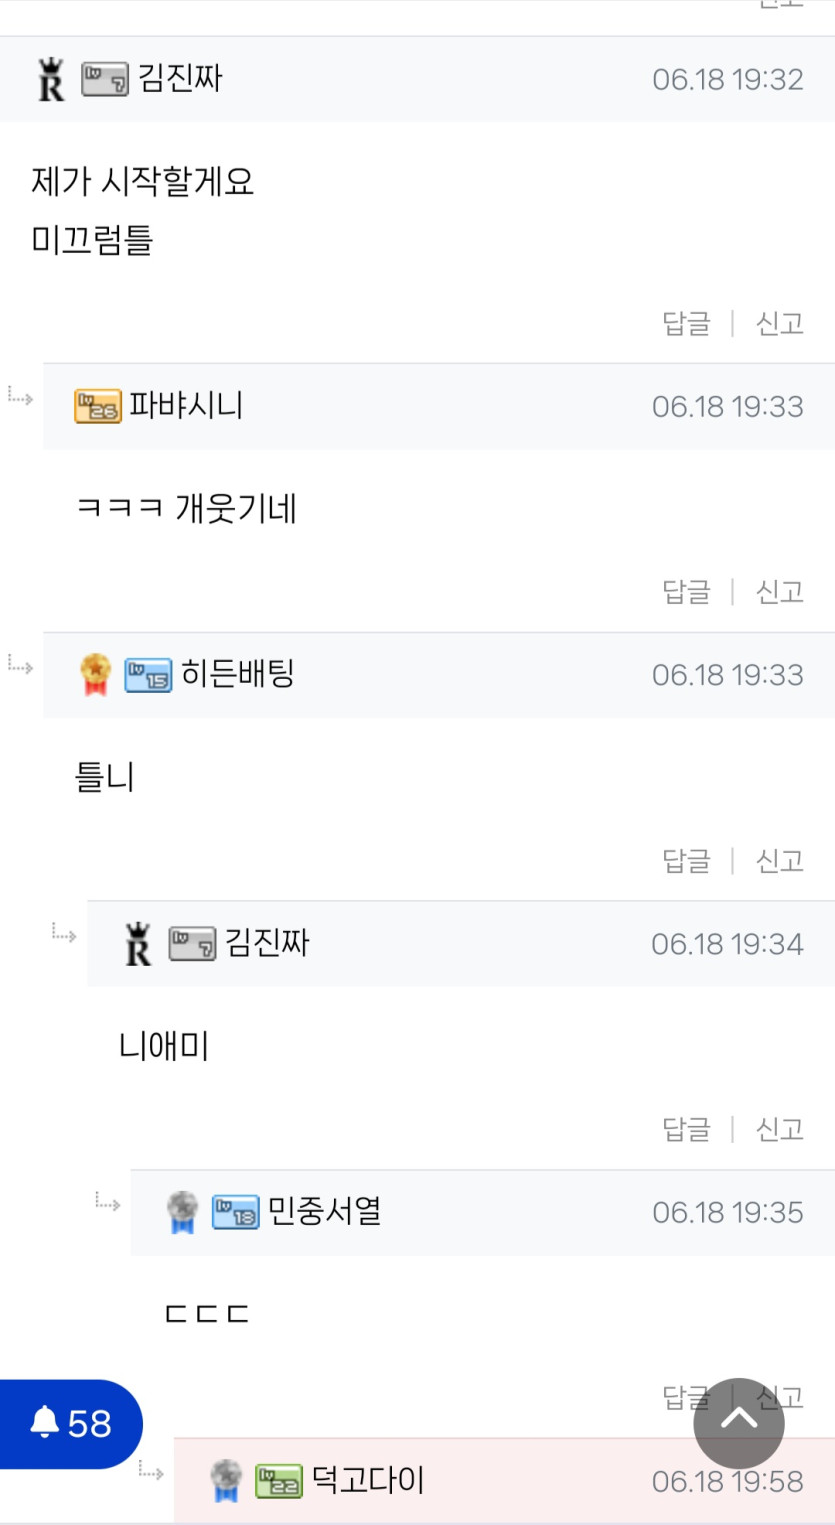
Task: Click the silver medal icon beside 민중서열
Action: click(182, 1212)
